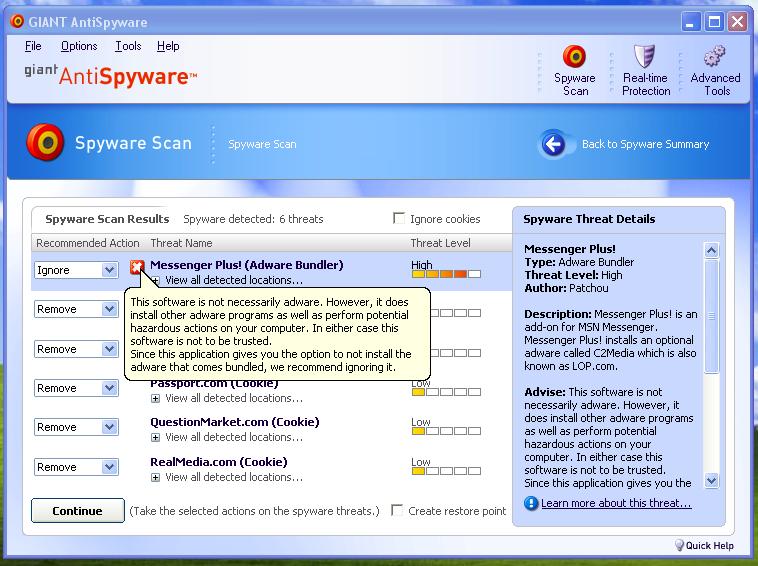Click the threat details scrollbar thumb
Screen dimensions: 758x566
tap(712, 316)
